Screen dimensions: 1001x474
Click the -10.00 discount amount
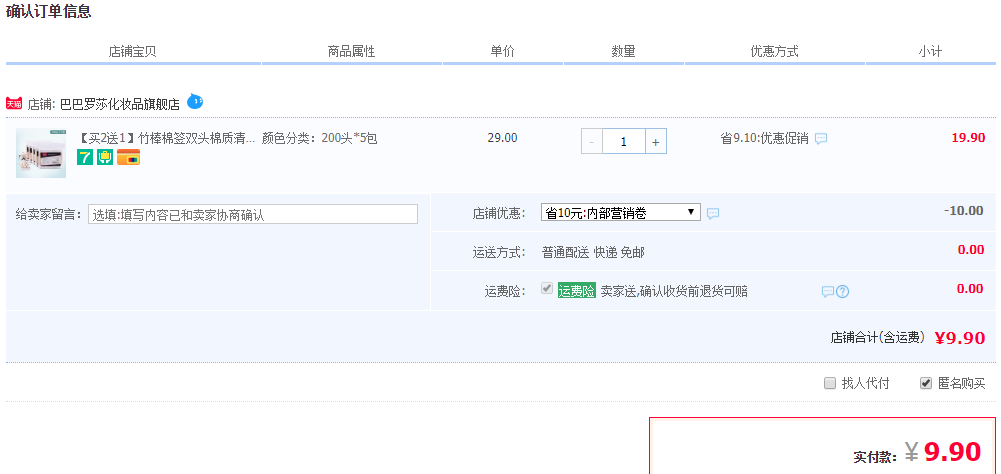click(x=963, y=211)
